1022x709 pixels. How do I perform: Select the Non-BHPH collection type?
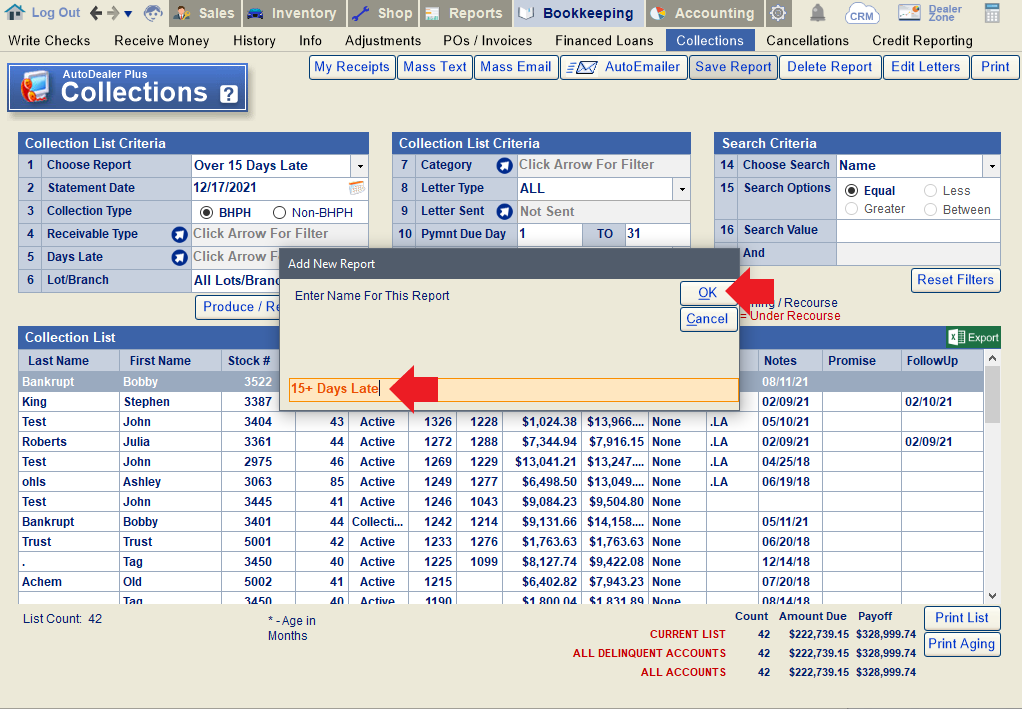coord(280,212)
